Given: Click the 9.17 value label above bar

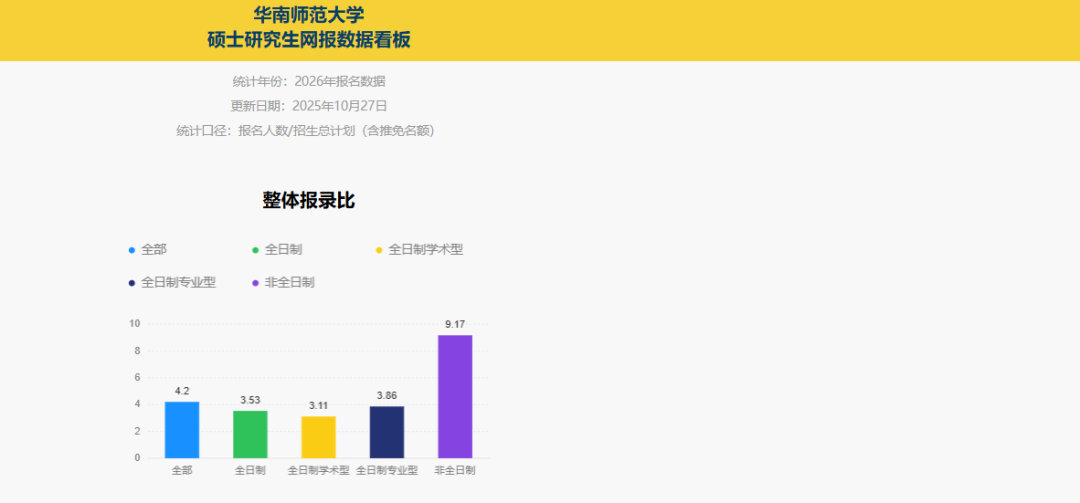Looking at the screenshot, I should (x=455, y=324).
